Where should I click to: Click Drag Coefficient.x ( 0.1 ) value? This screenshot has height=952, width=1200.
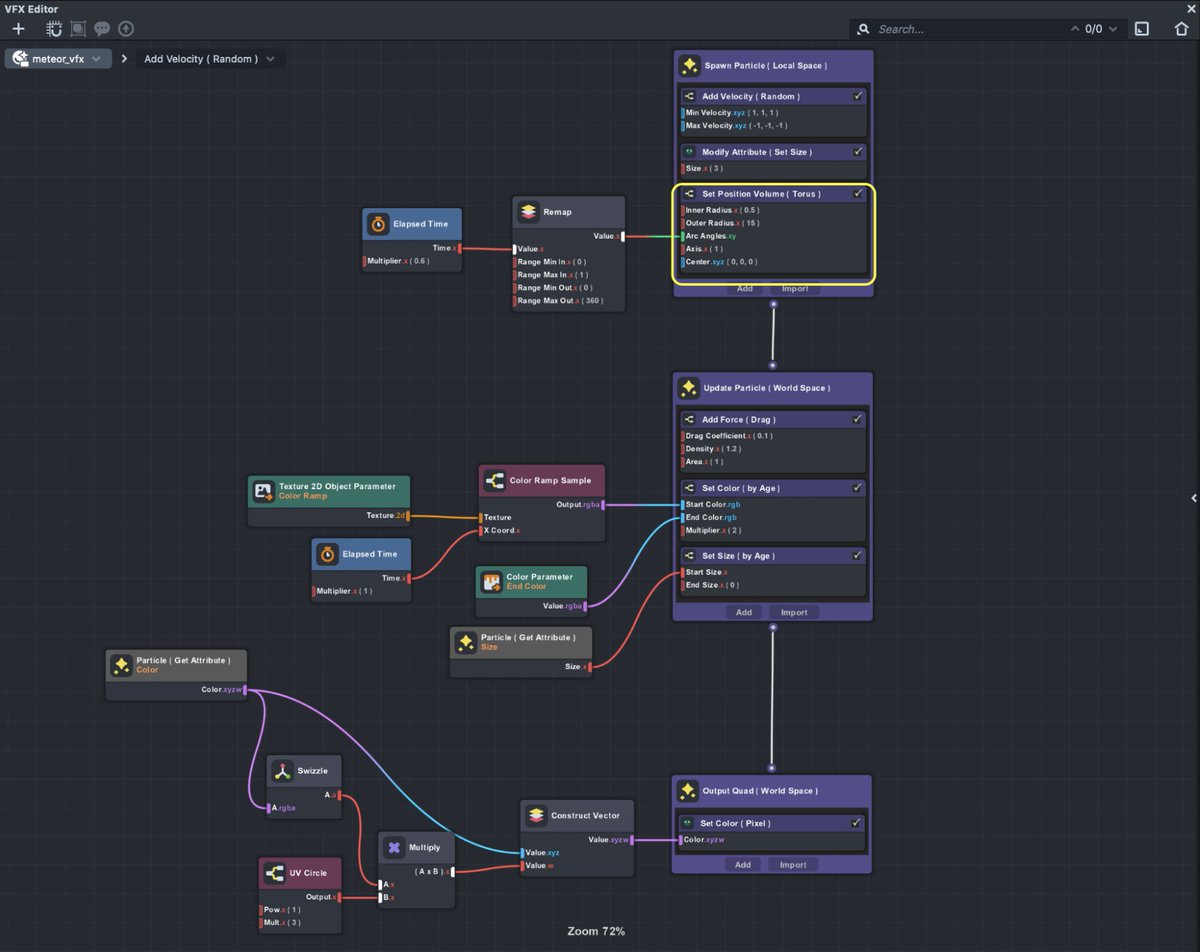(x=729, y=436)
